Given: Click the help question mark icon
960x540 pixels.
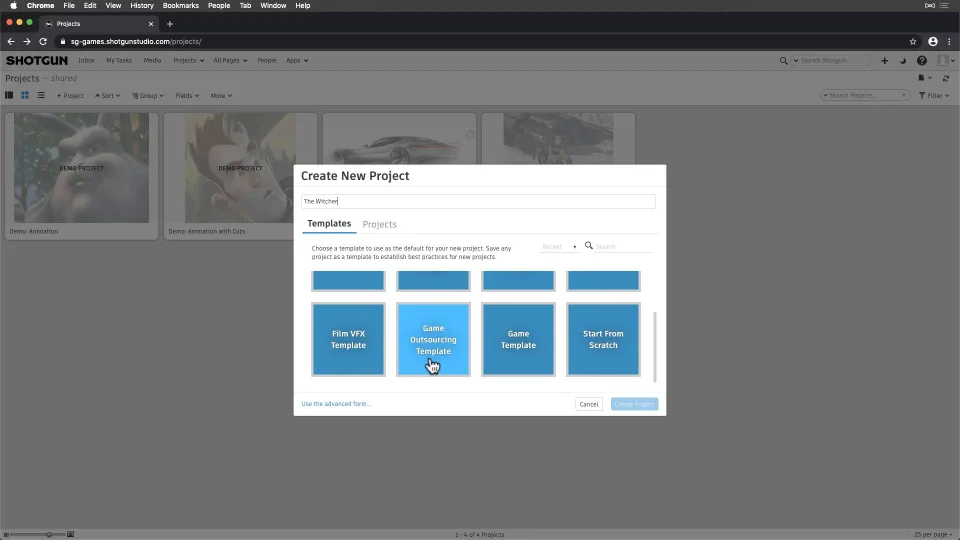Looking at the screenshot, I should tap(921, 61).
